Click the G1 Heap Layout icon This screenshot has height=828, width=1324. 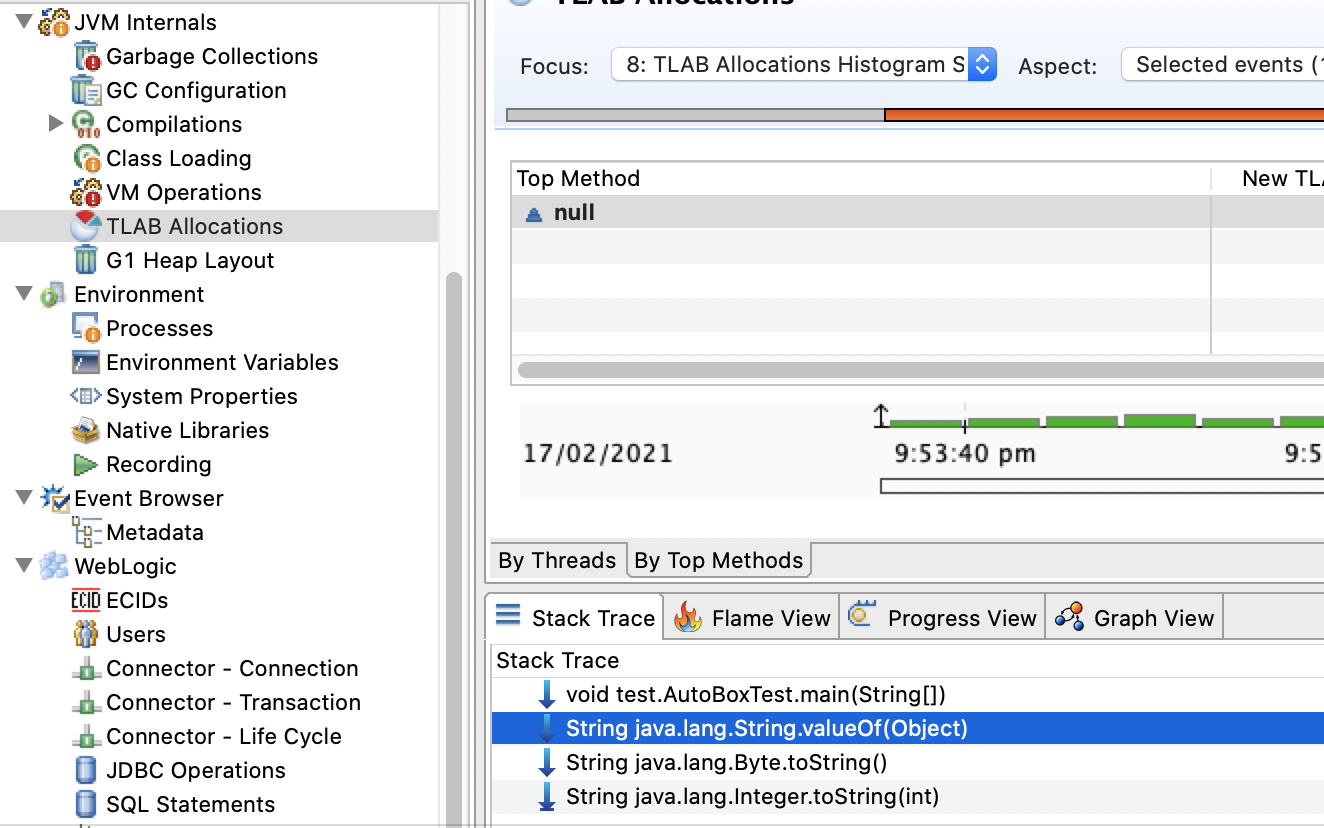(87, 261)
